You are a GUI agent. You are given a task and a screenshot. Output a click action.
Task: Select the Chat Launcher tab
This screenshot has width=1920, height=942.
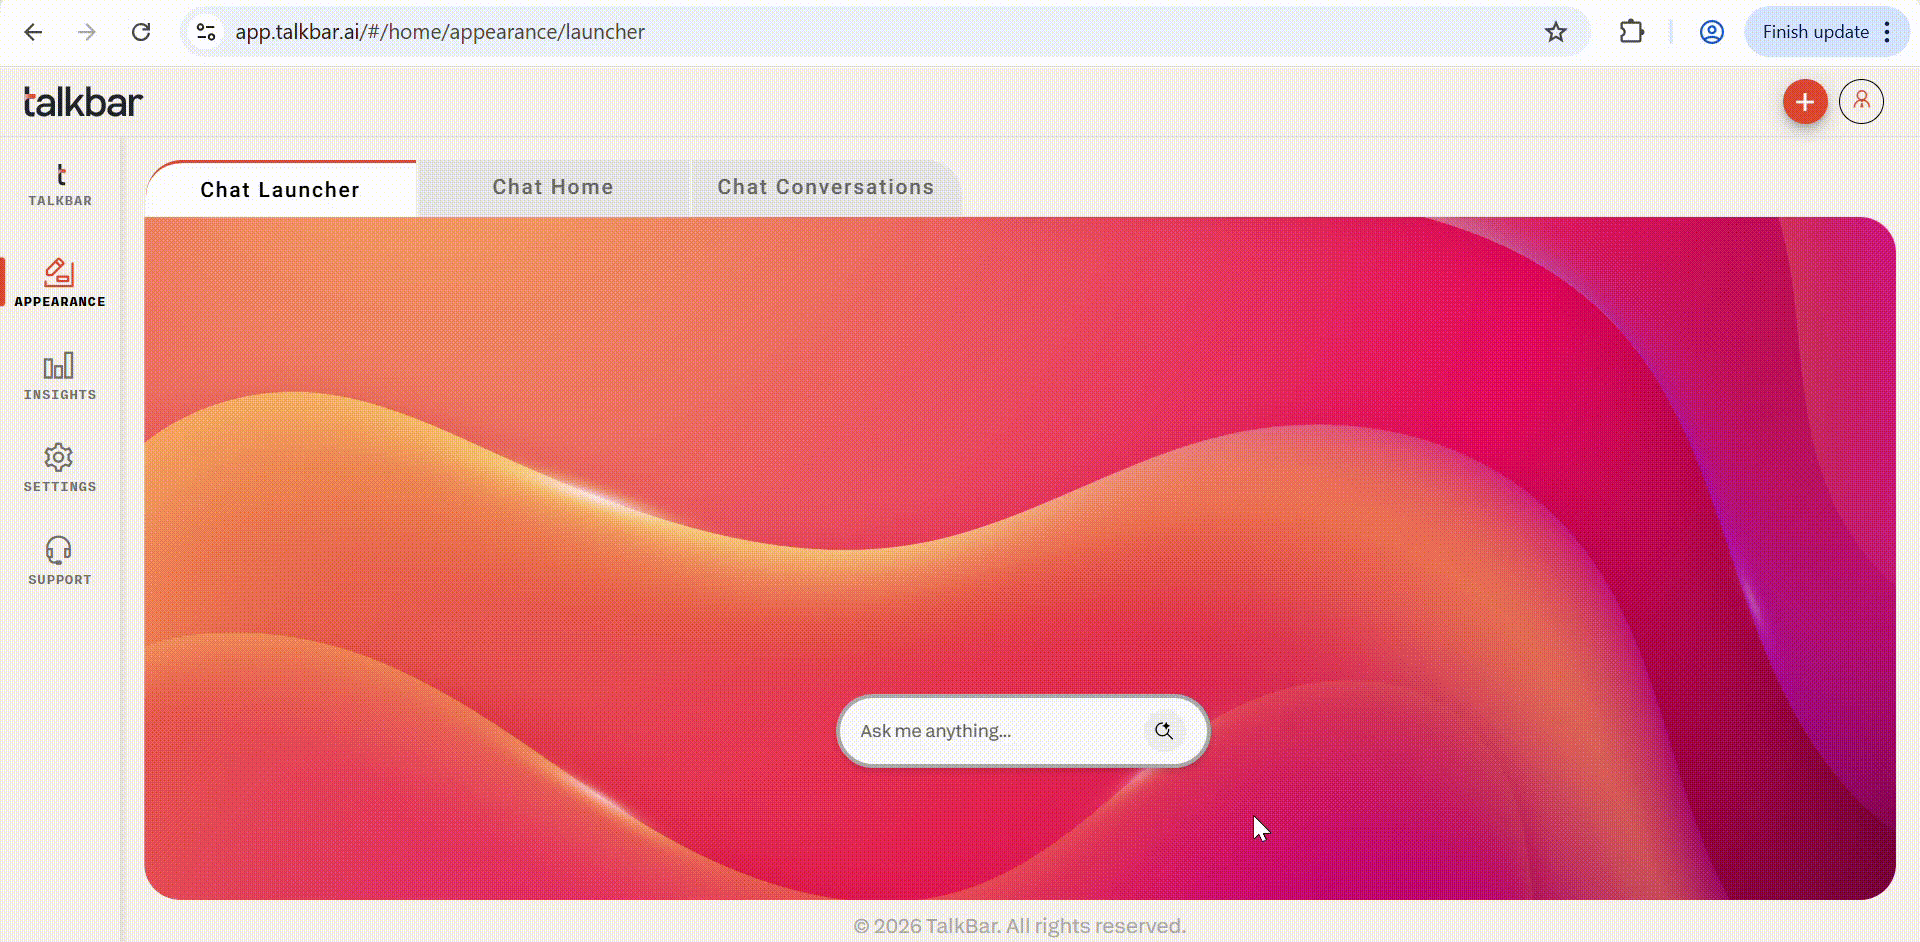(x=280, y=190)
